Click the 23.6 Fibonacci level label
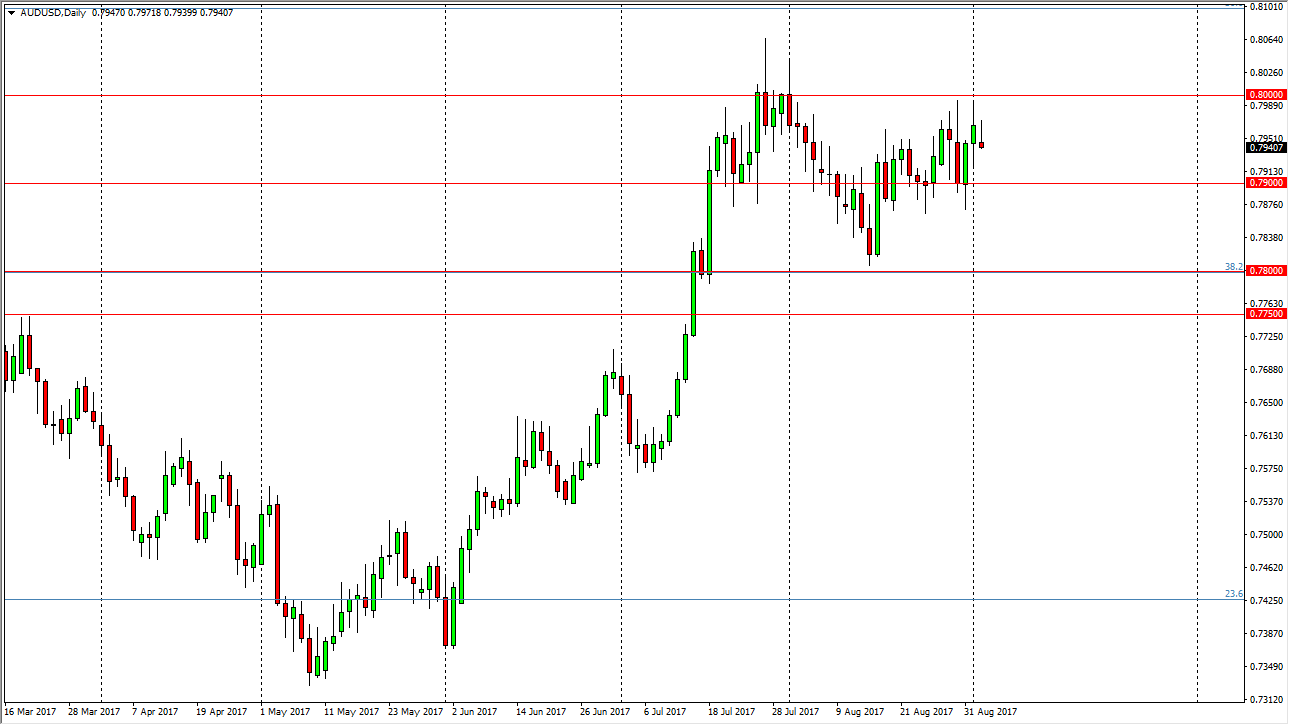The height and width of the screenshot is (725, 1289). click(1233, 594)
